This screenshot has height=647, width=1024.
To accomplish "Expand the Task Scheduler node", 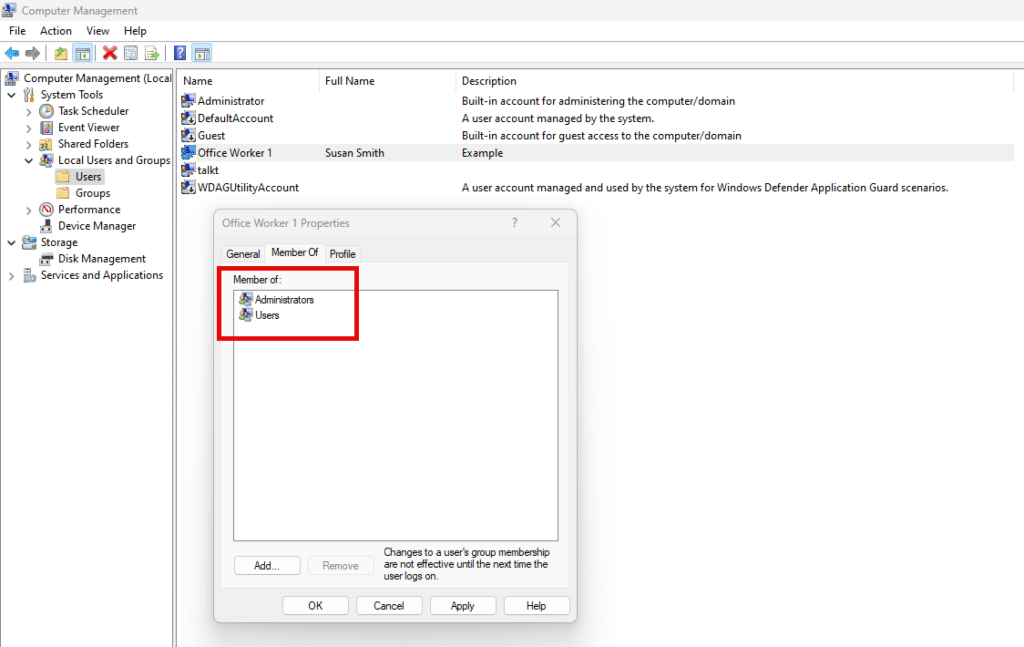I will 29,112.
